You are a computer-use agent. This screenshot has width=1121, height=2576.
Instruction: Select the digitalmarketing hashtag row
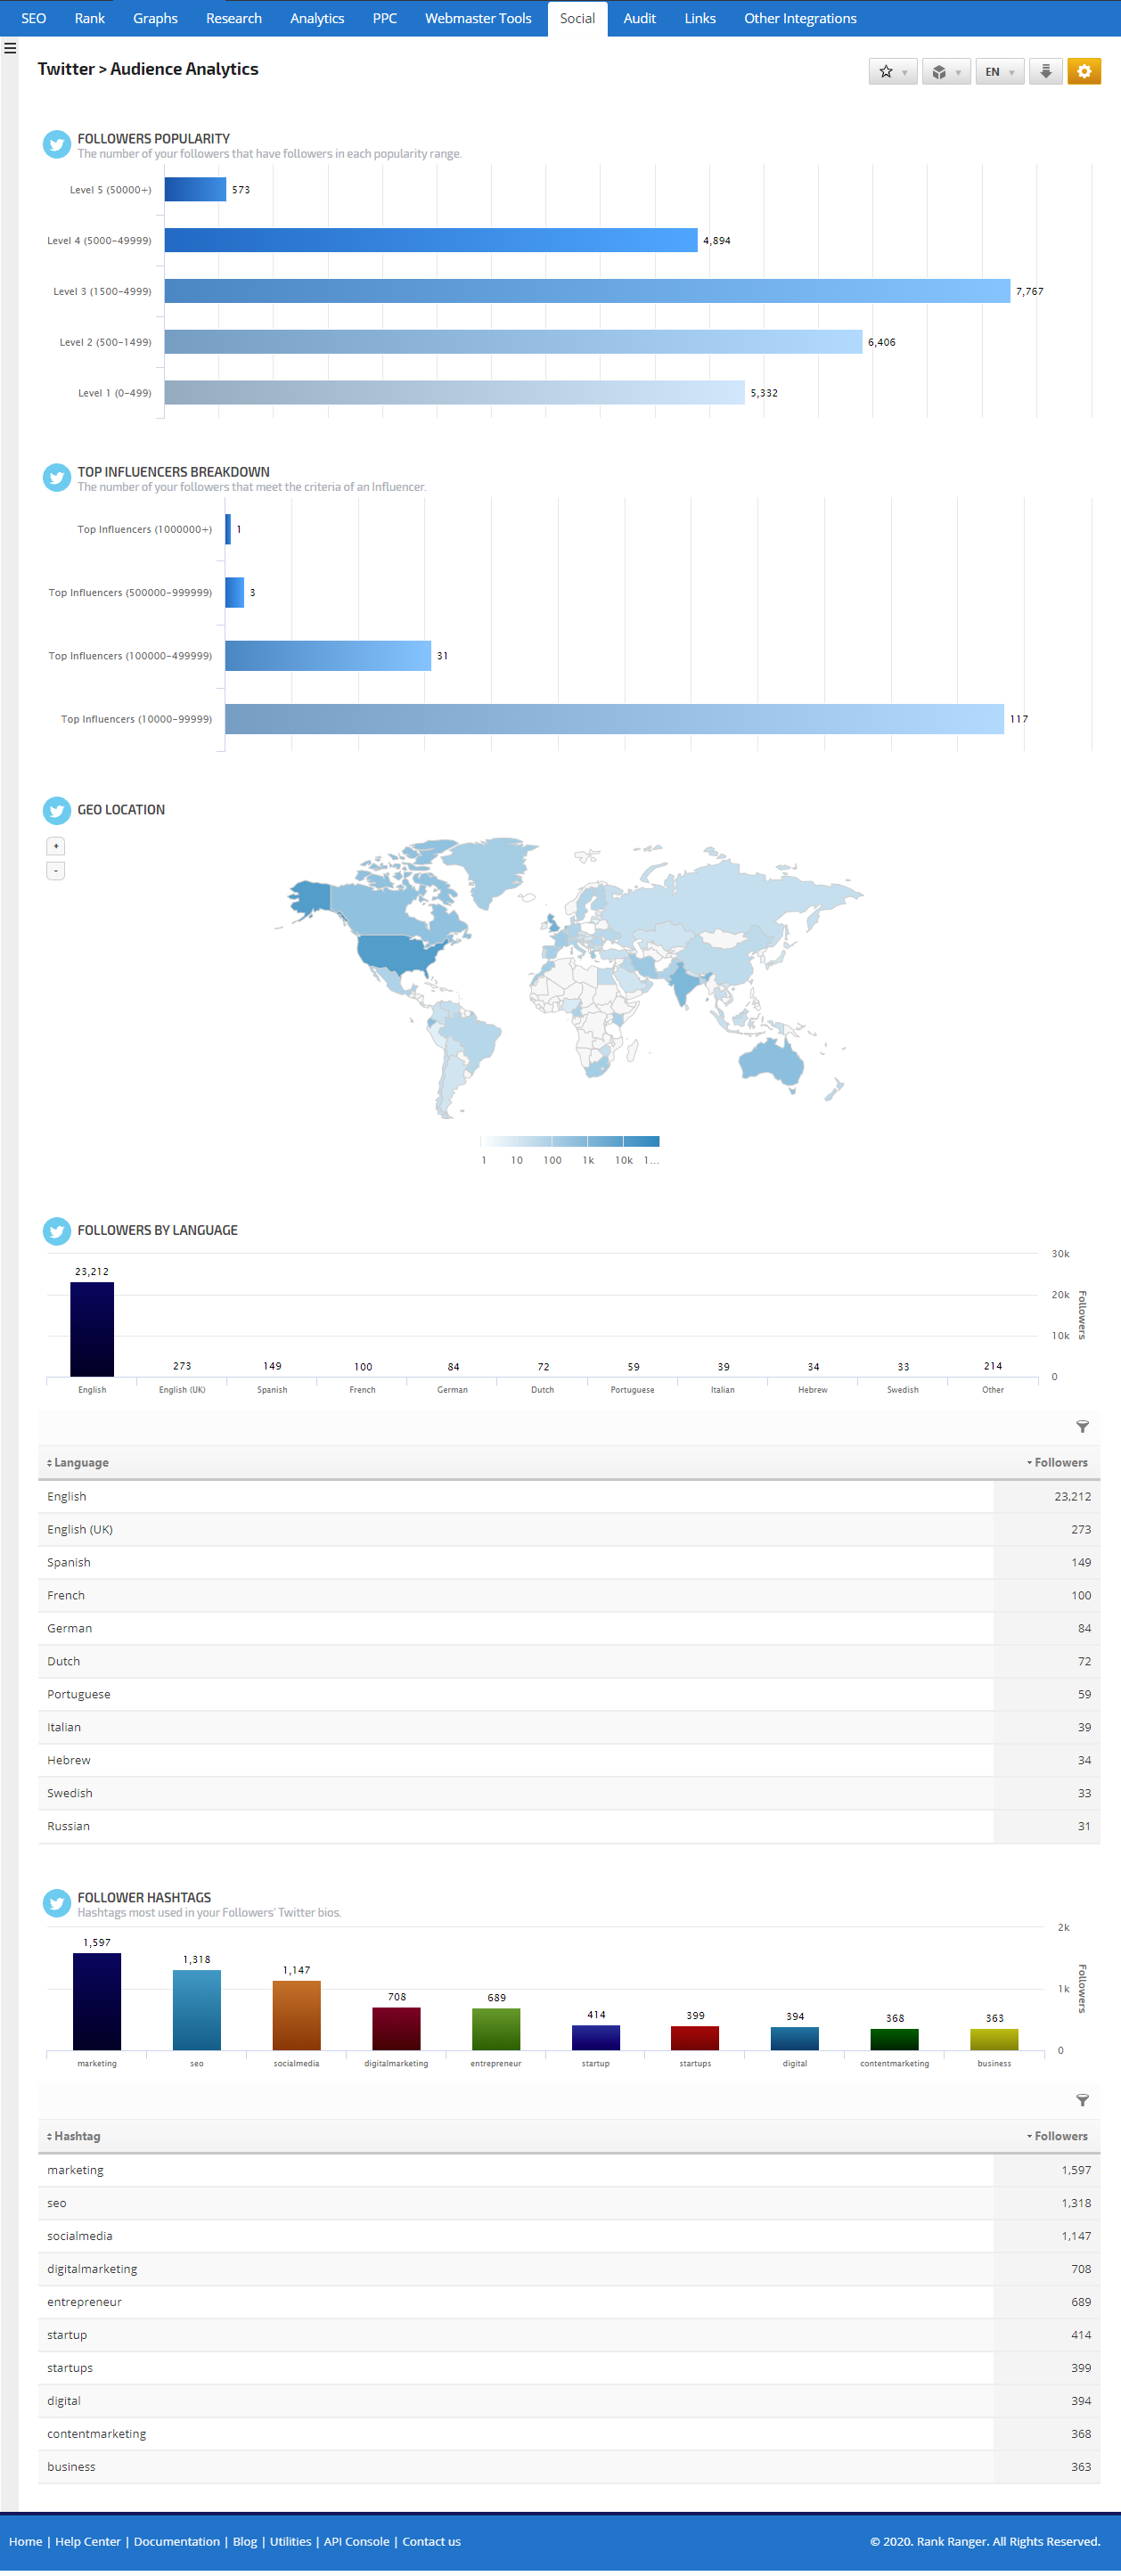[569, 2269]
